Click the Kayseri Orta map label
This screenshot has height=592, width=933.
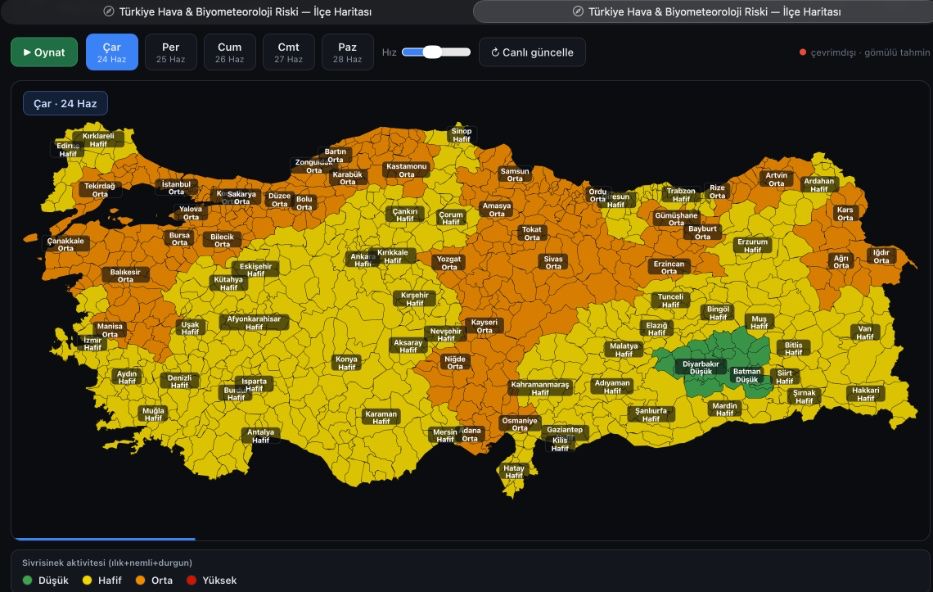click(484, 326)
